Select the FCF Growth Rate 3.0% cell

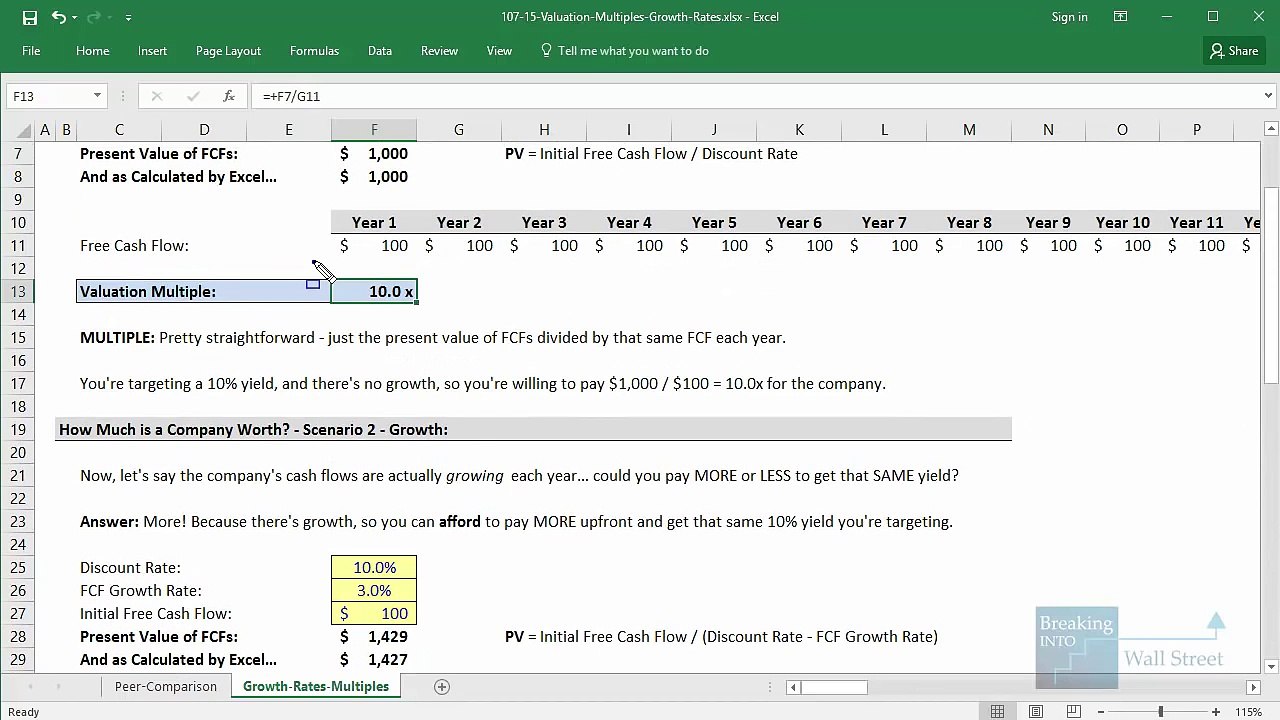[374, 591]
